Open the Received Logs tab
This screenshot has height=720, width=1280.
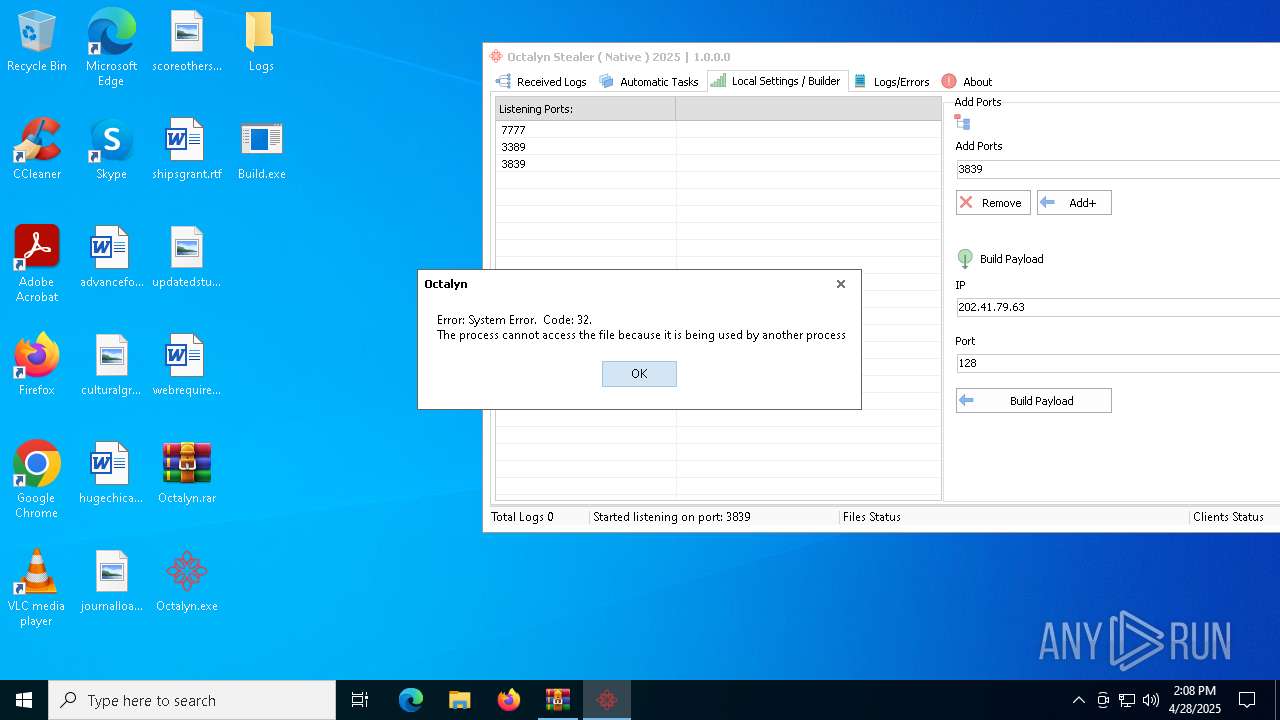coord(541,82)
